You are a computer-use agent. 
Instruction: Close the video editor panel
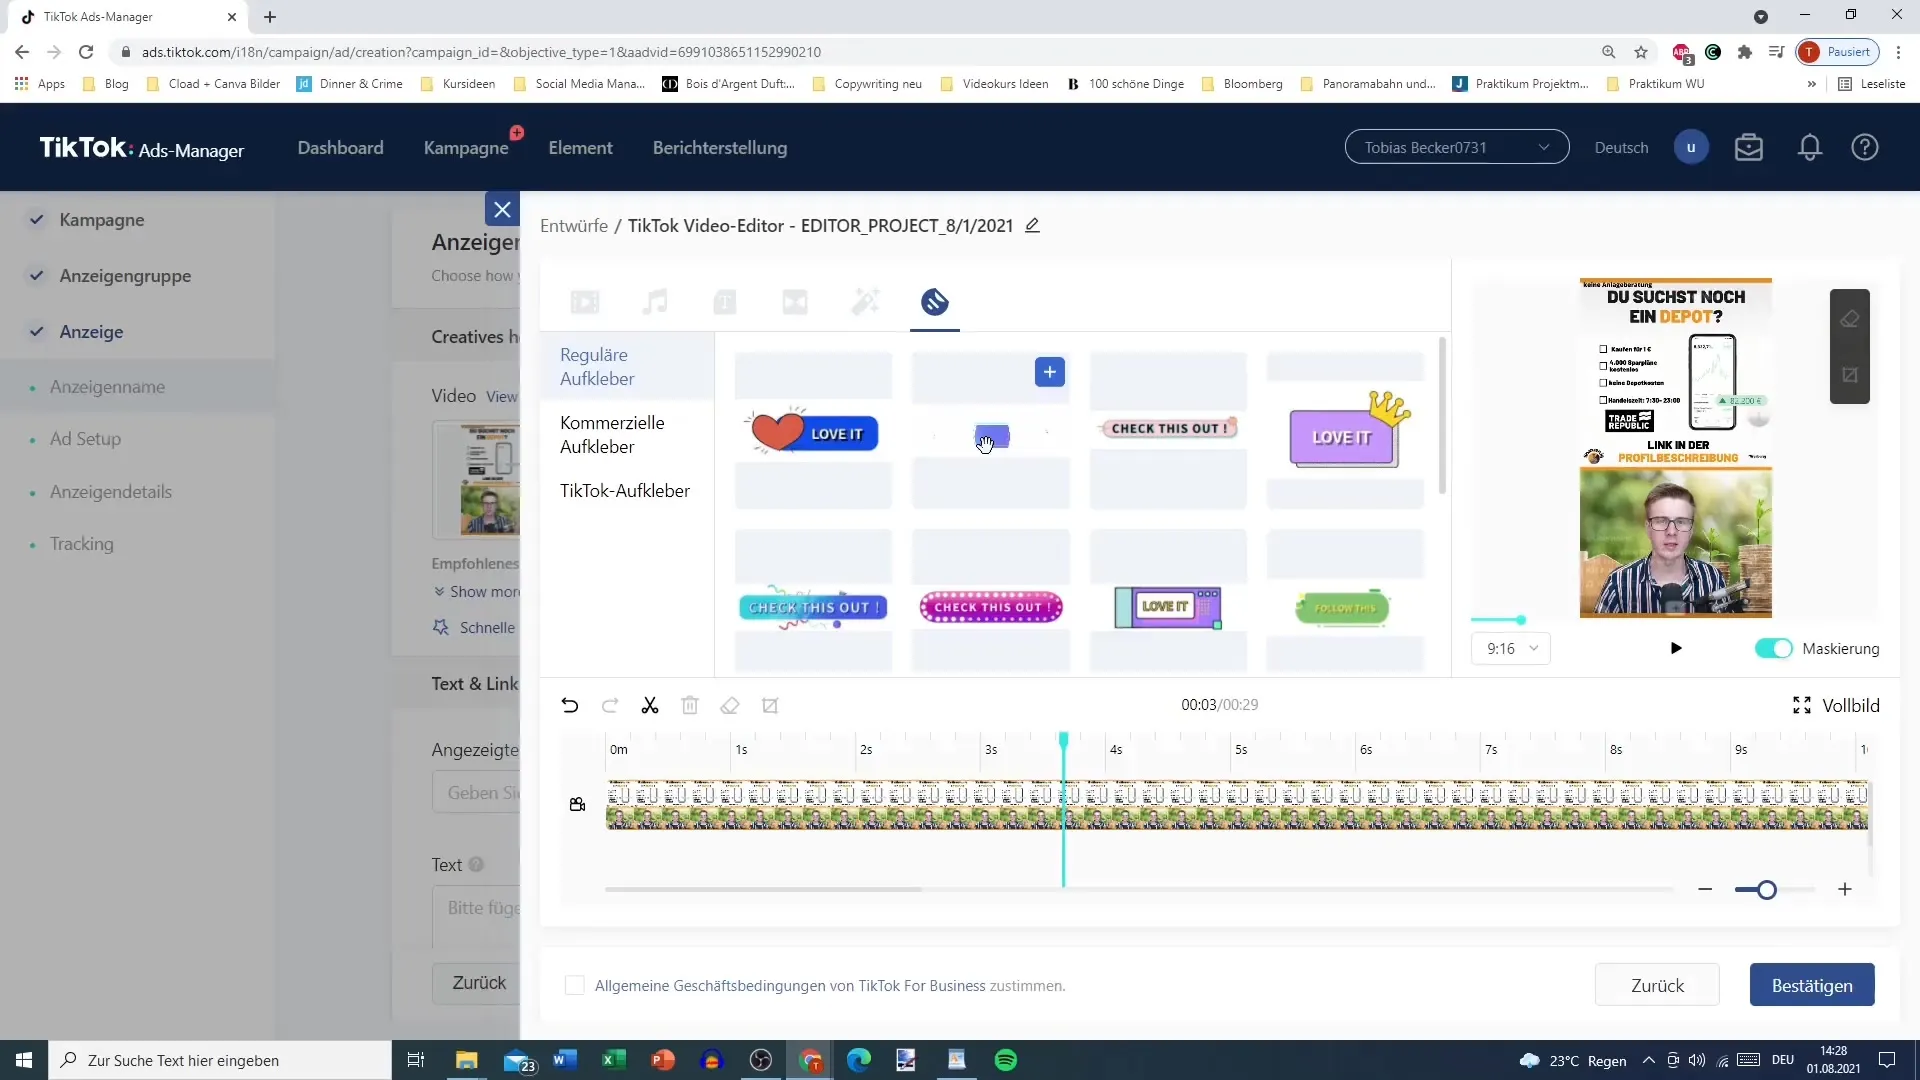[x=502, y=209]
